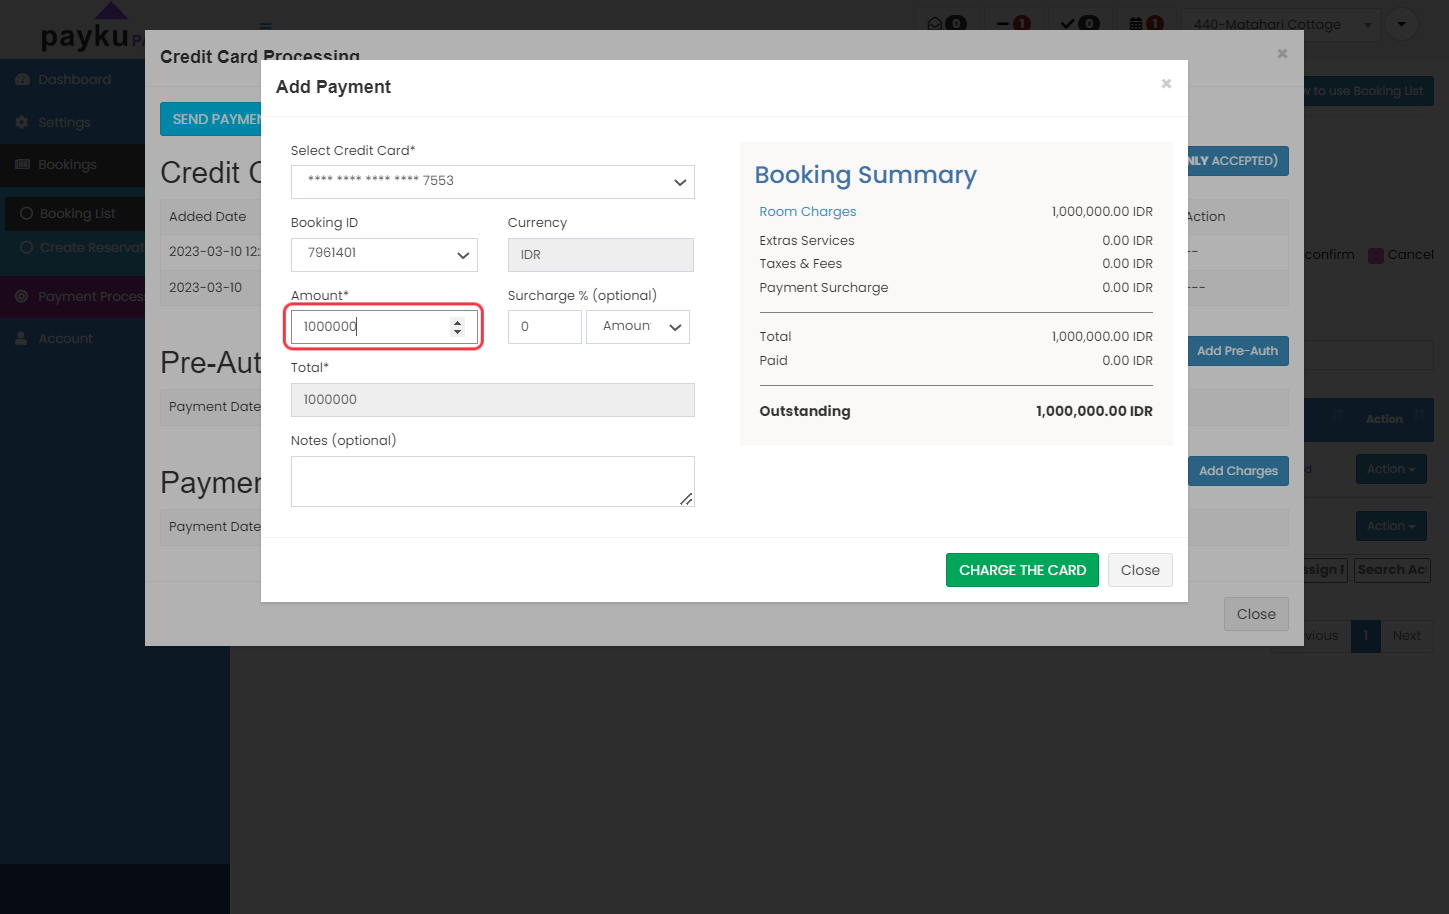Screen dimensions: 1449x914
Task: Select Booking List in sidebar
Action: point(77,214)
